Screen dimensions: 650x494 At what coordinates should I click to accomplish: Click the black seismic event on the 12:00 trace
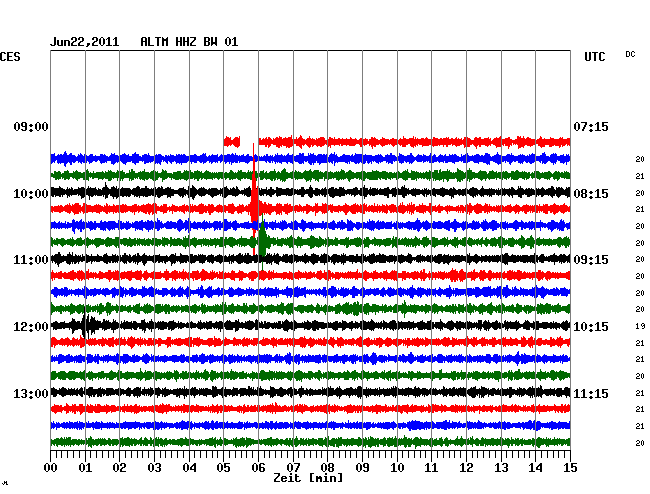pos(86,325)
